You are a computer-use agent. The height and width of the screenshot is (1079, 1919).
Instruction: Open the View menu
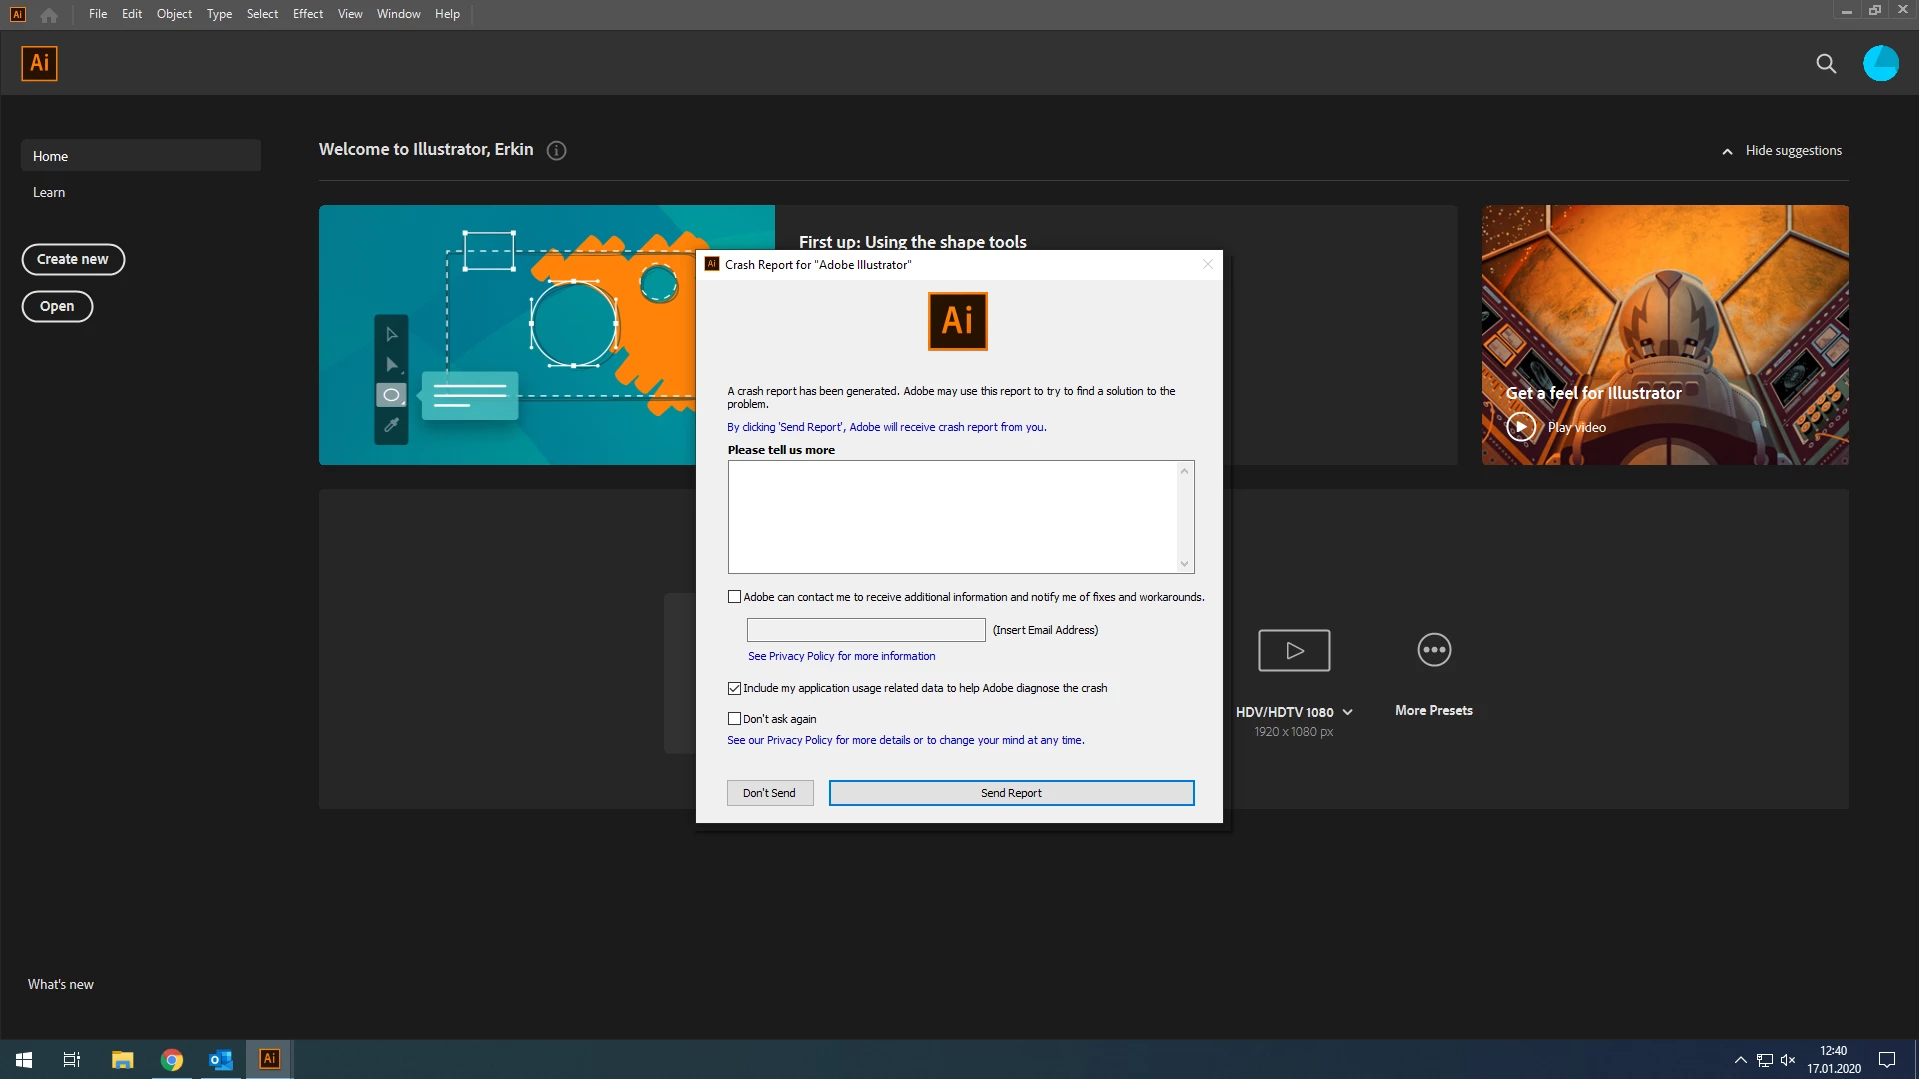350,14
